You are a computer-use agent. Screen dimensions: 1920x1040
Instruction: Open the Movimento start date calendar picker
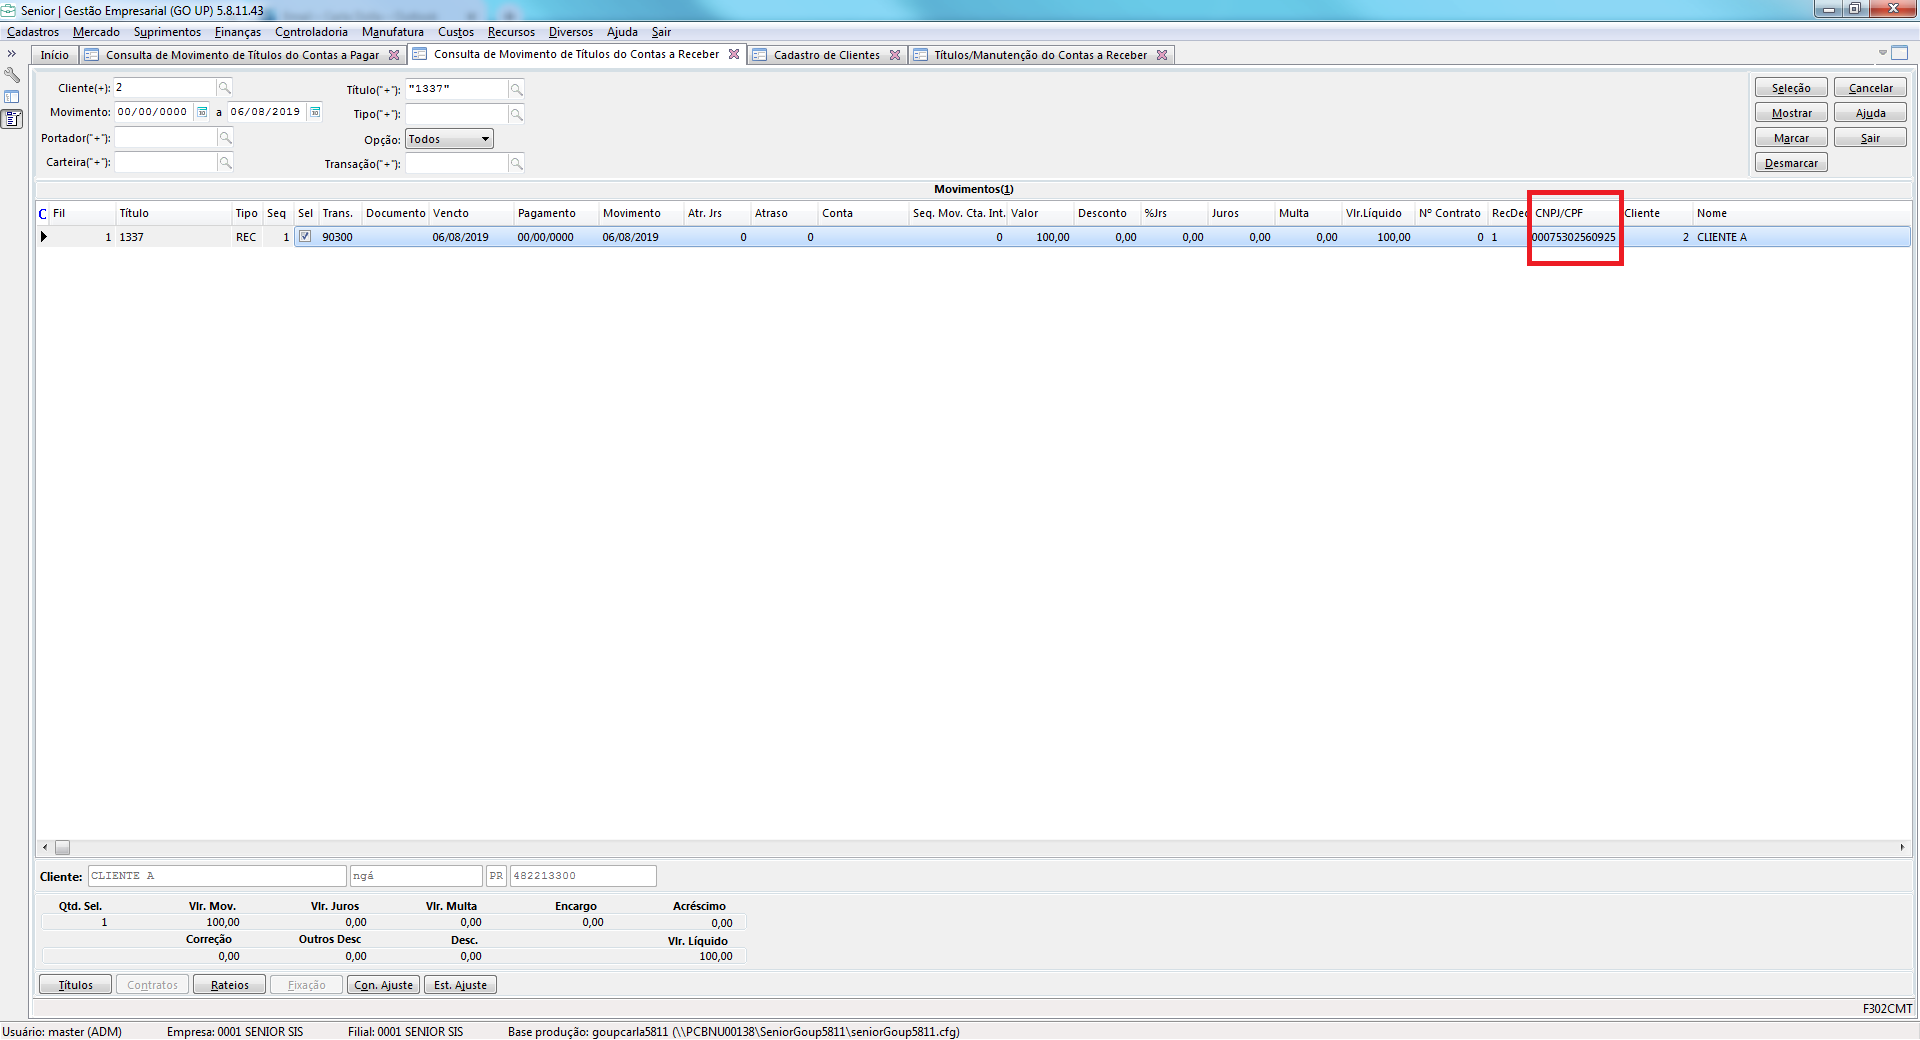tap(202, 112)
